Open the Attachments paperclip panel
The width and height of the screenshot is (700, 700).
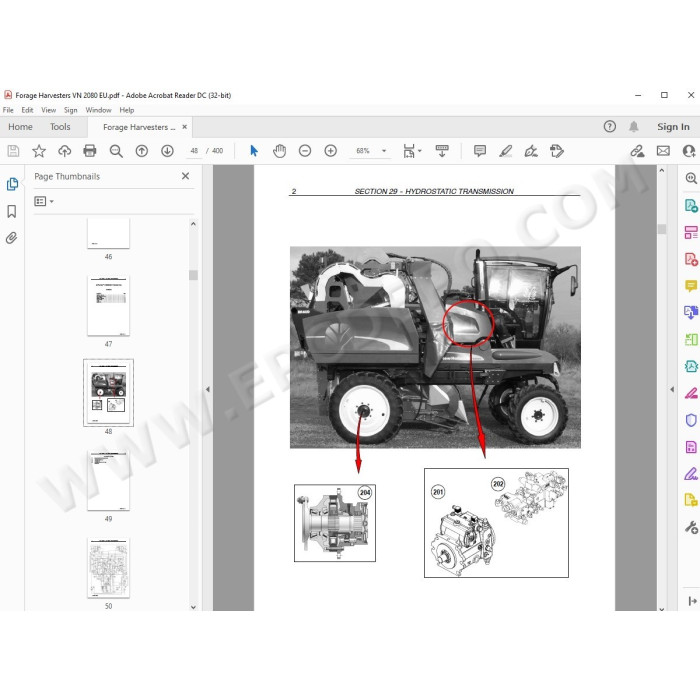[x=12, y=238]
